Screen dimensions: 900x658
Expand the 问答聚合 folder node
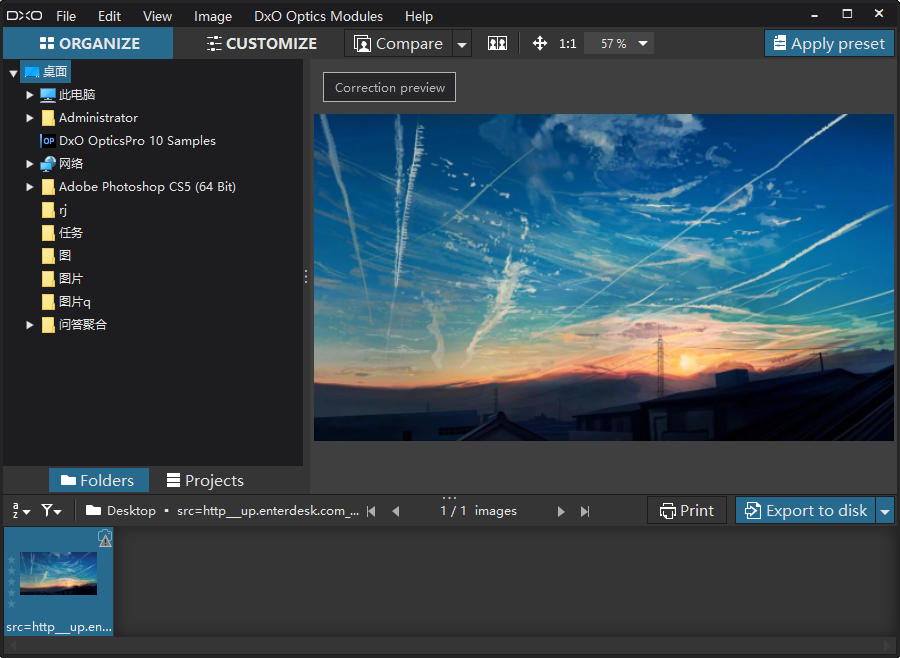[30, 324]
